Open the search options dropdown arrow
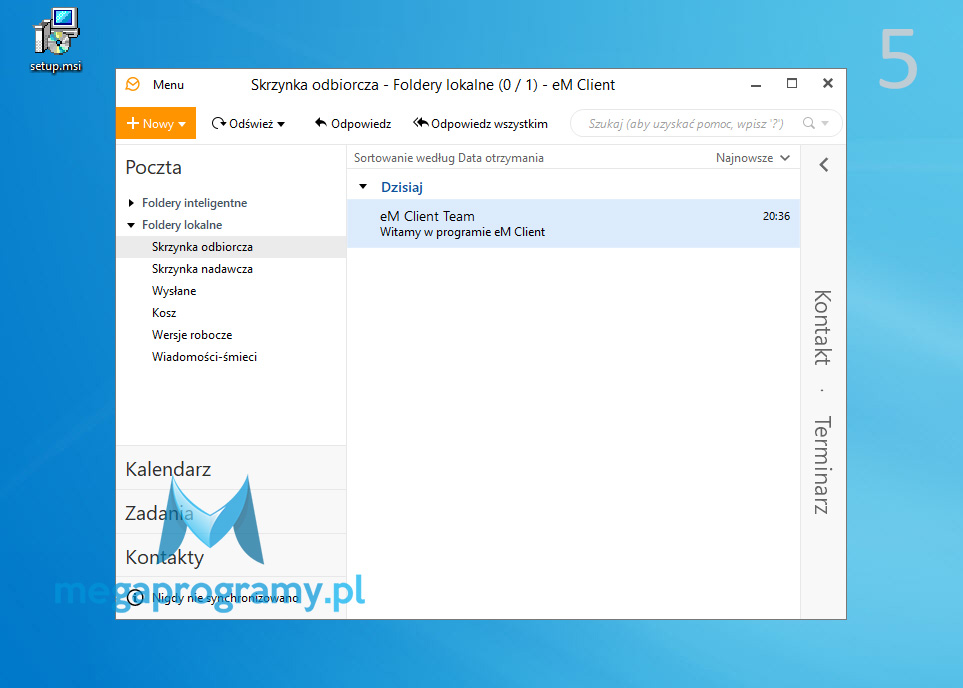 click(x=825, y=123)
